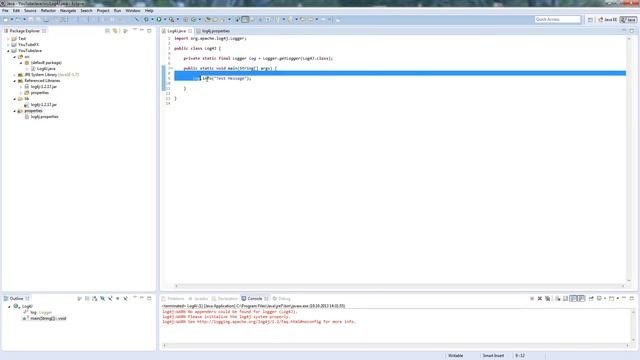Click the Debug bug icon in toolbar

click(146, 20)
